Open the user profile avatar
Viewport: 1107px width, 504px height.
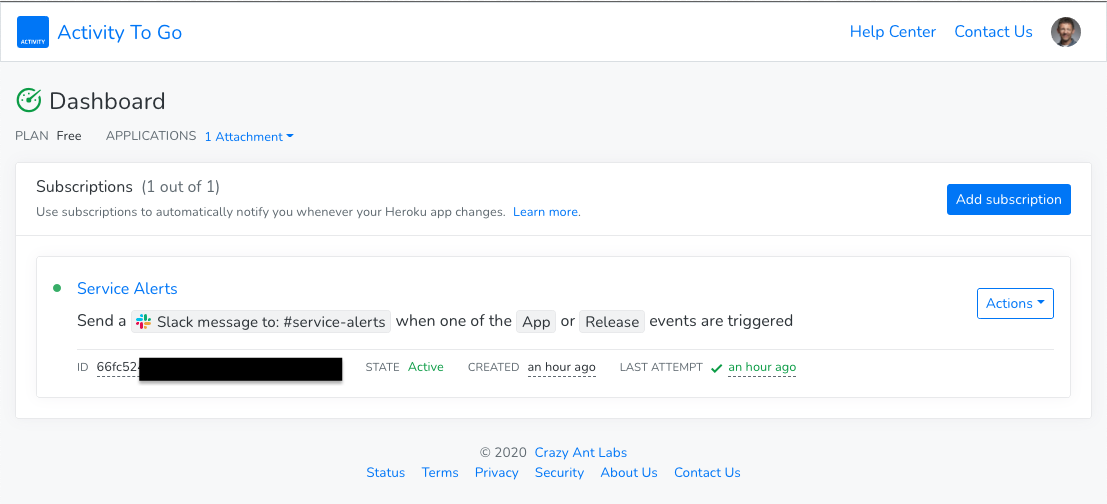click(1066, 32)
